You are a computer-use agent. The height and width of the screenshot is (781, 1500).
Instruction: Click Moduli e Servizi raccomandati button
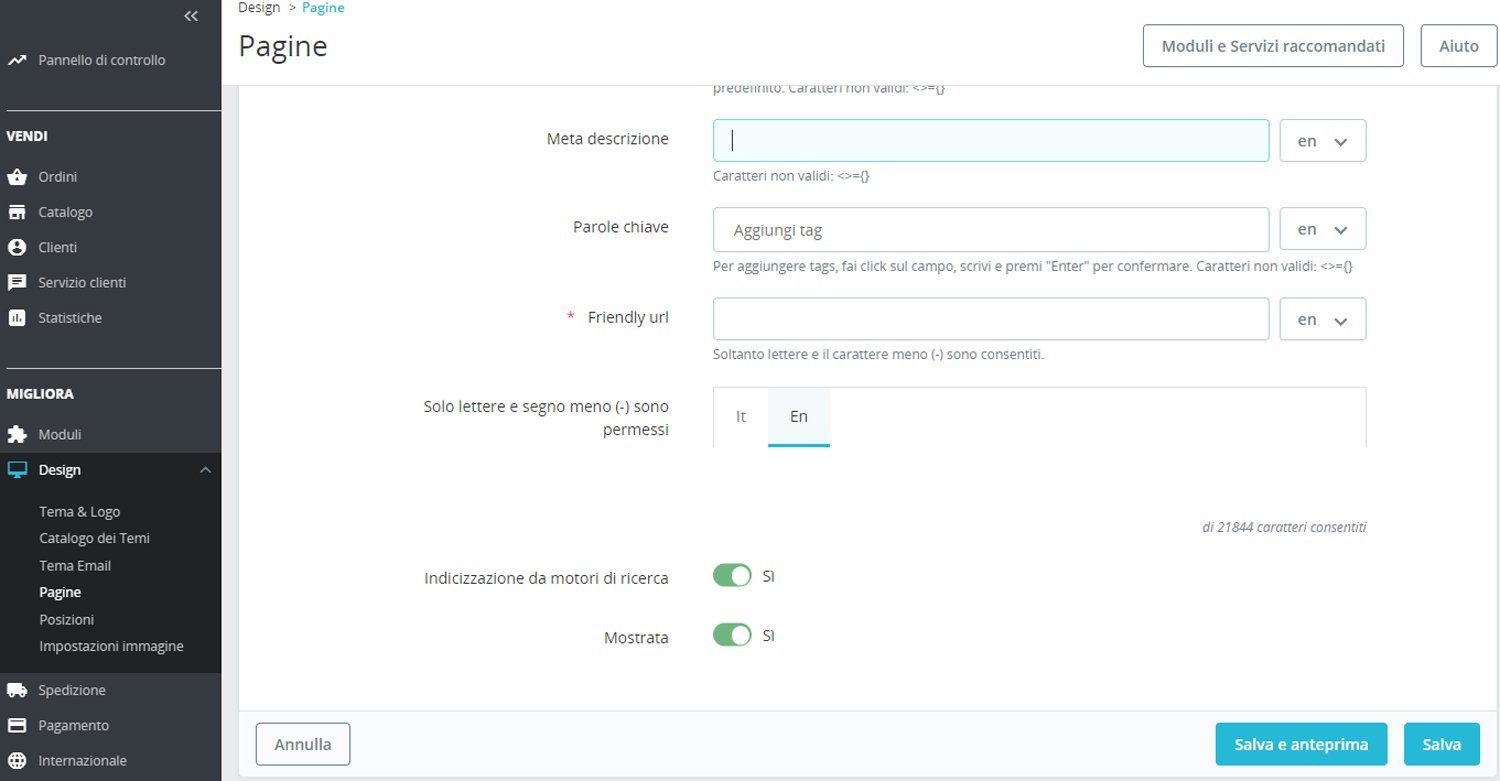1273,46
